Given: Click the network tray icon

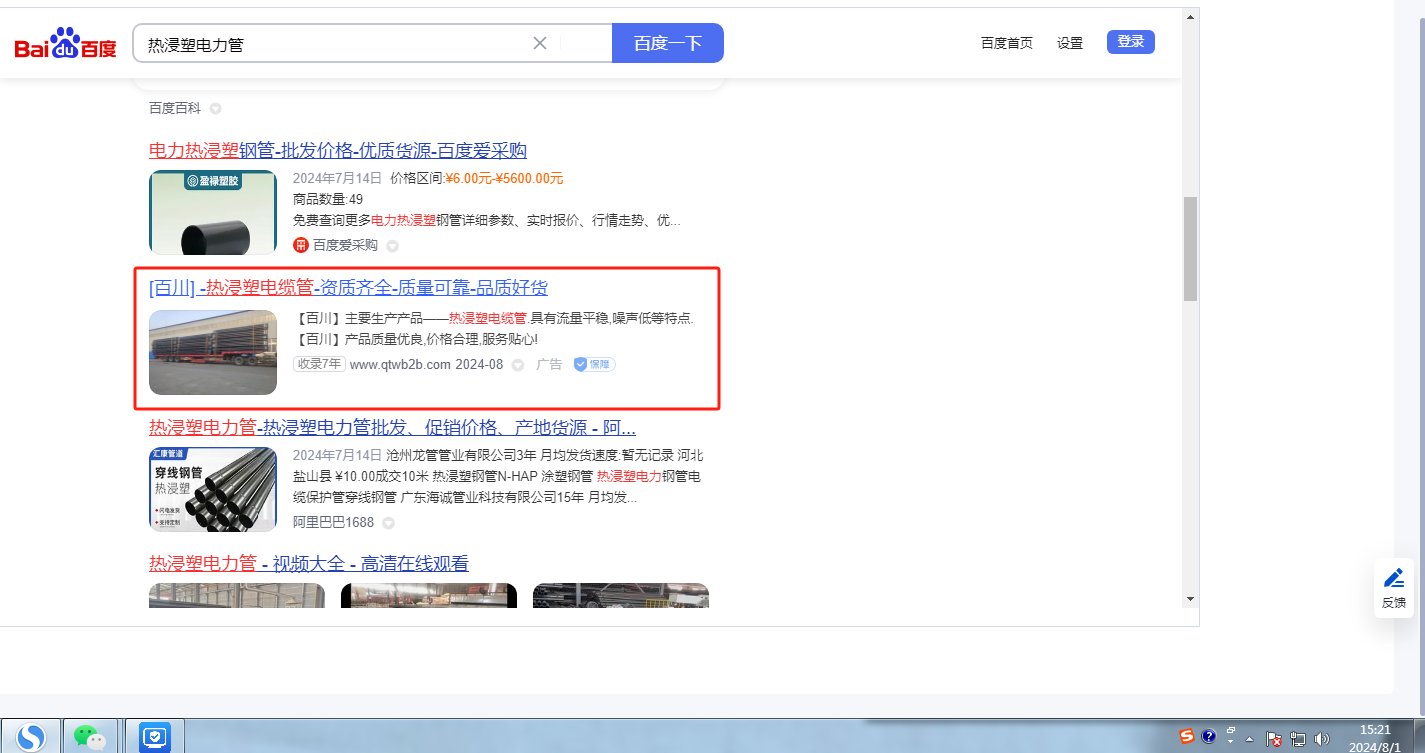Looking at the screenshot, I should pos(1298,740).
